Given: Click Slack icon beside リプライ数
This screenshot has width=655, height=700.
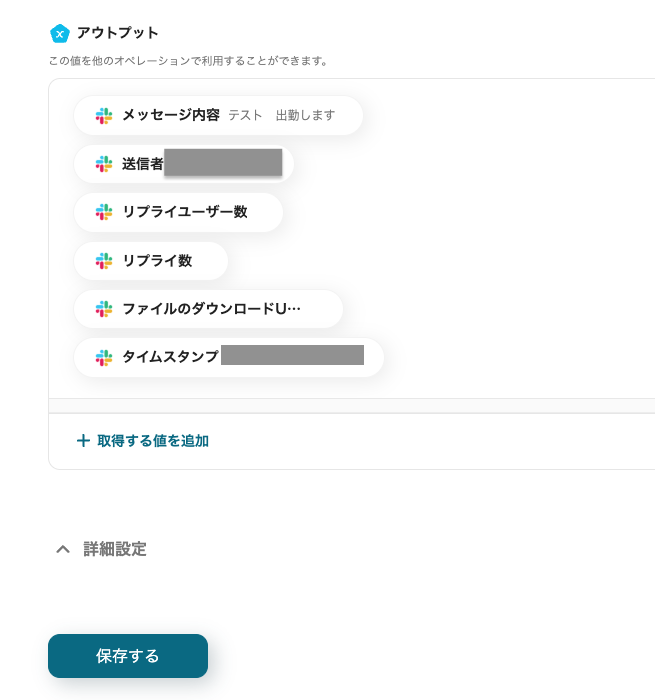Looking at the screenshot, I should click(x=104, y=261).
